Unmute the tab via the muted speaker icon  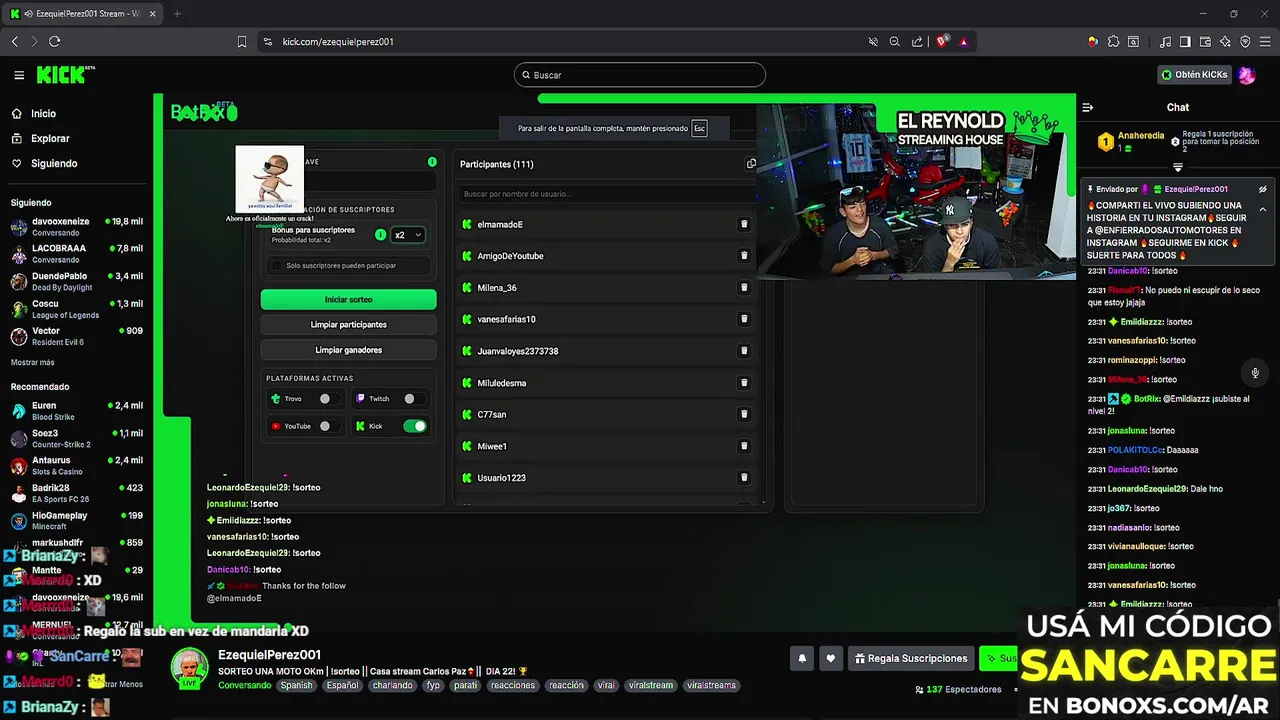click(873, 42)
